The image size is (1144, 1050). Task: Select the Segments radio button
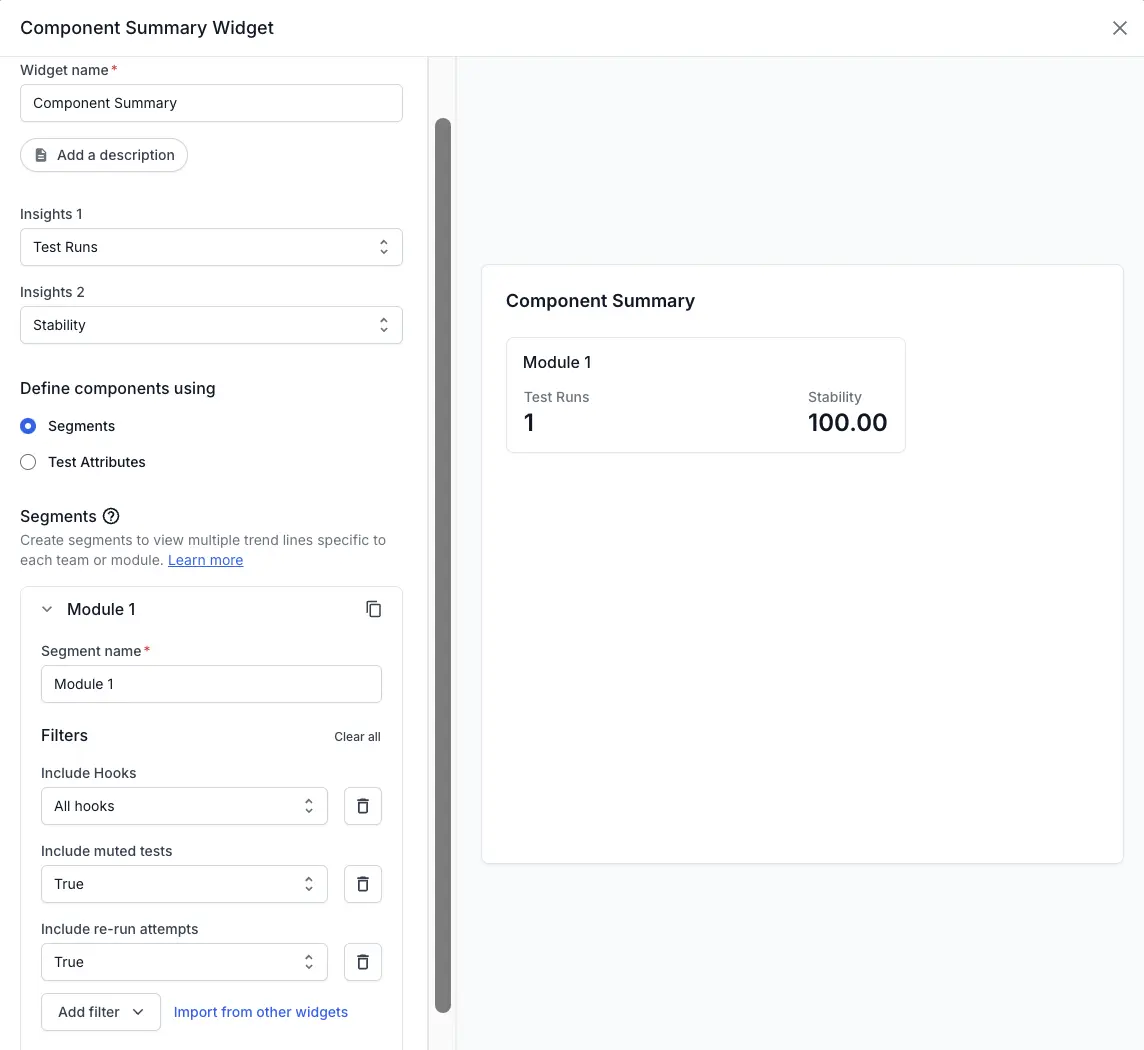point(28,426)
